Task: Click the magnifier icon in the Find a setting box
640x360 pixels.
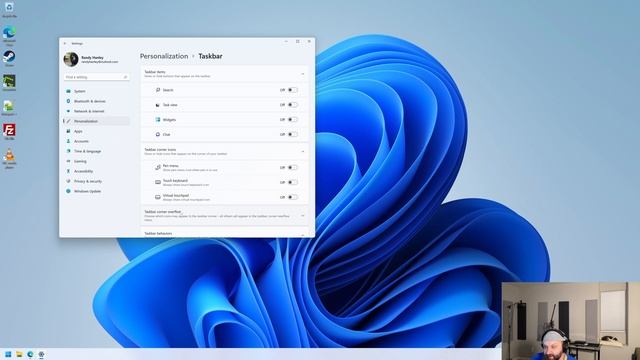Action: [125, 77]
